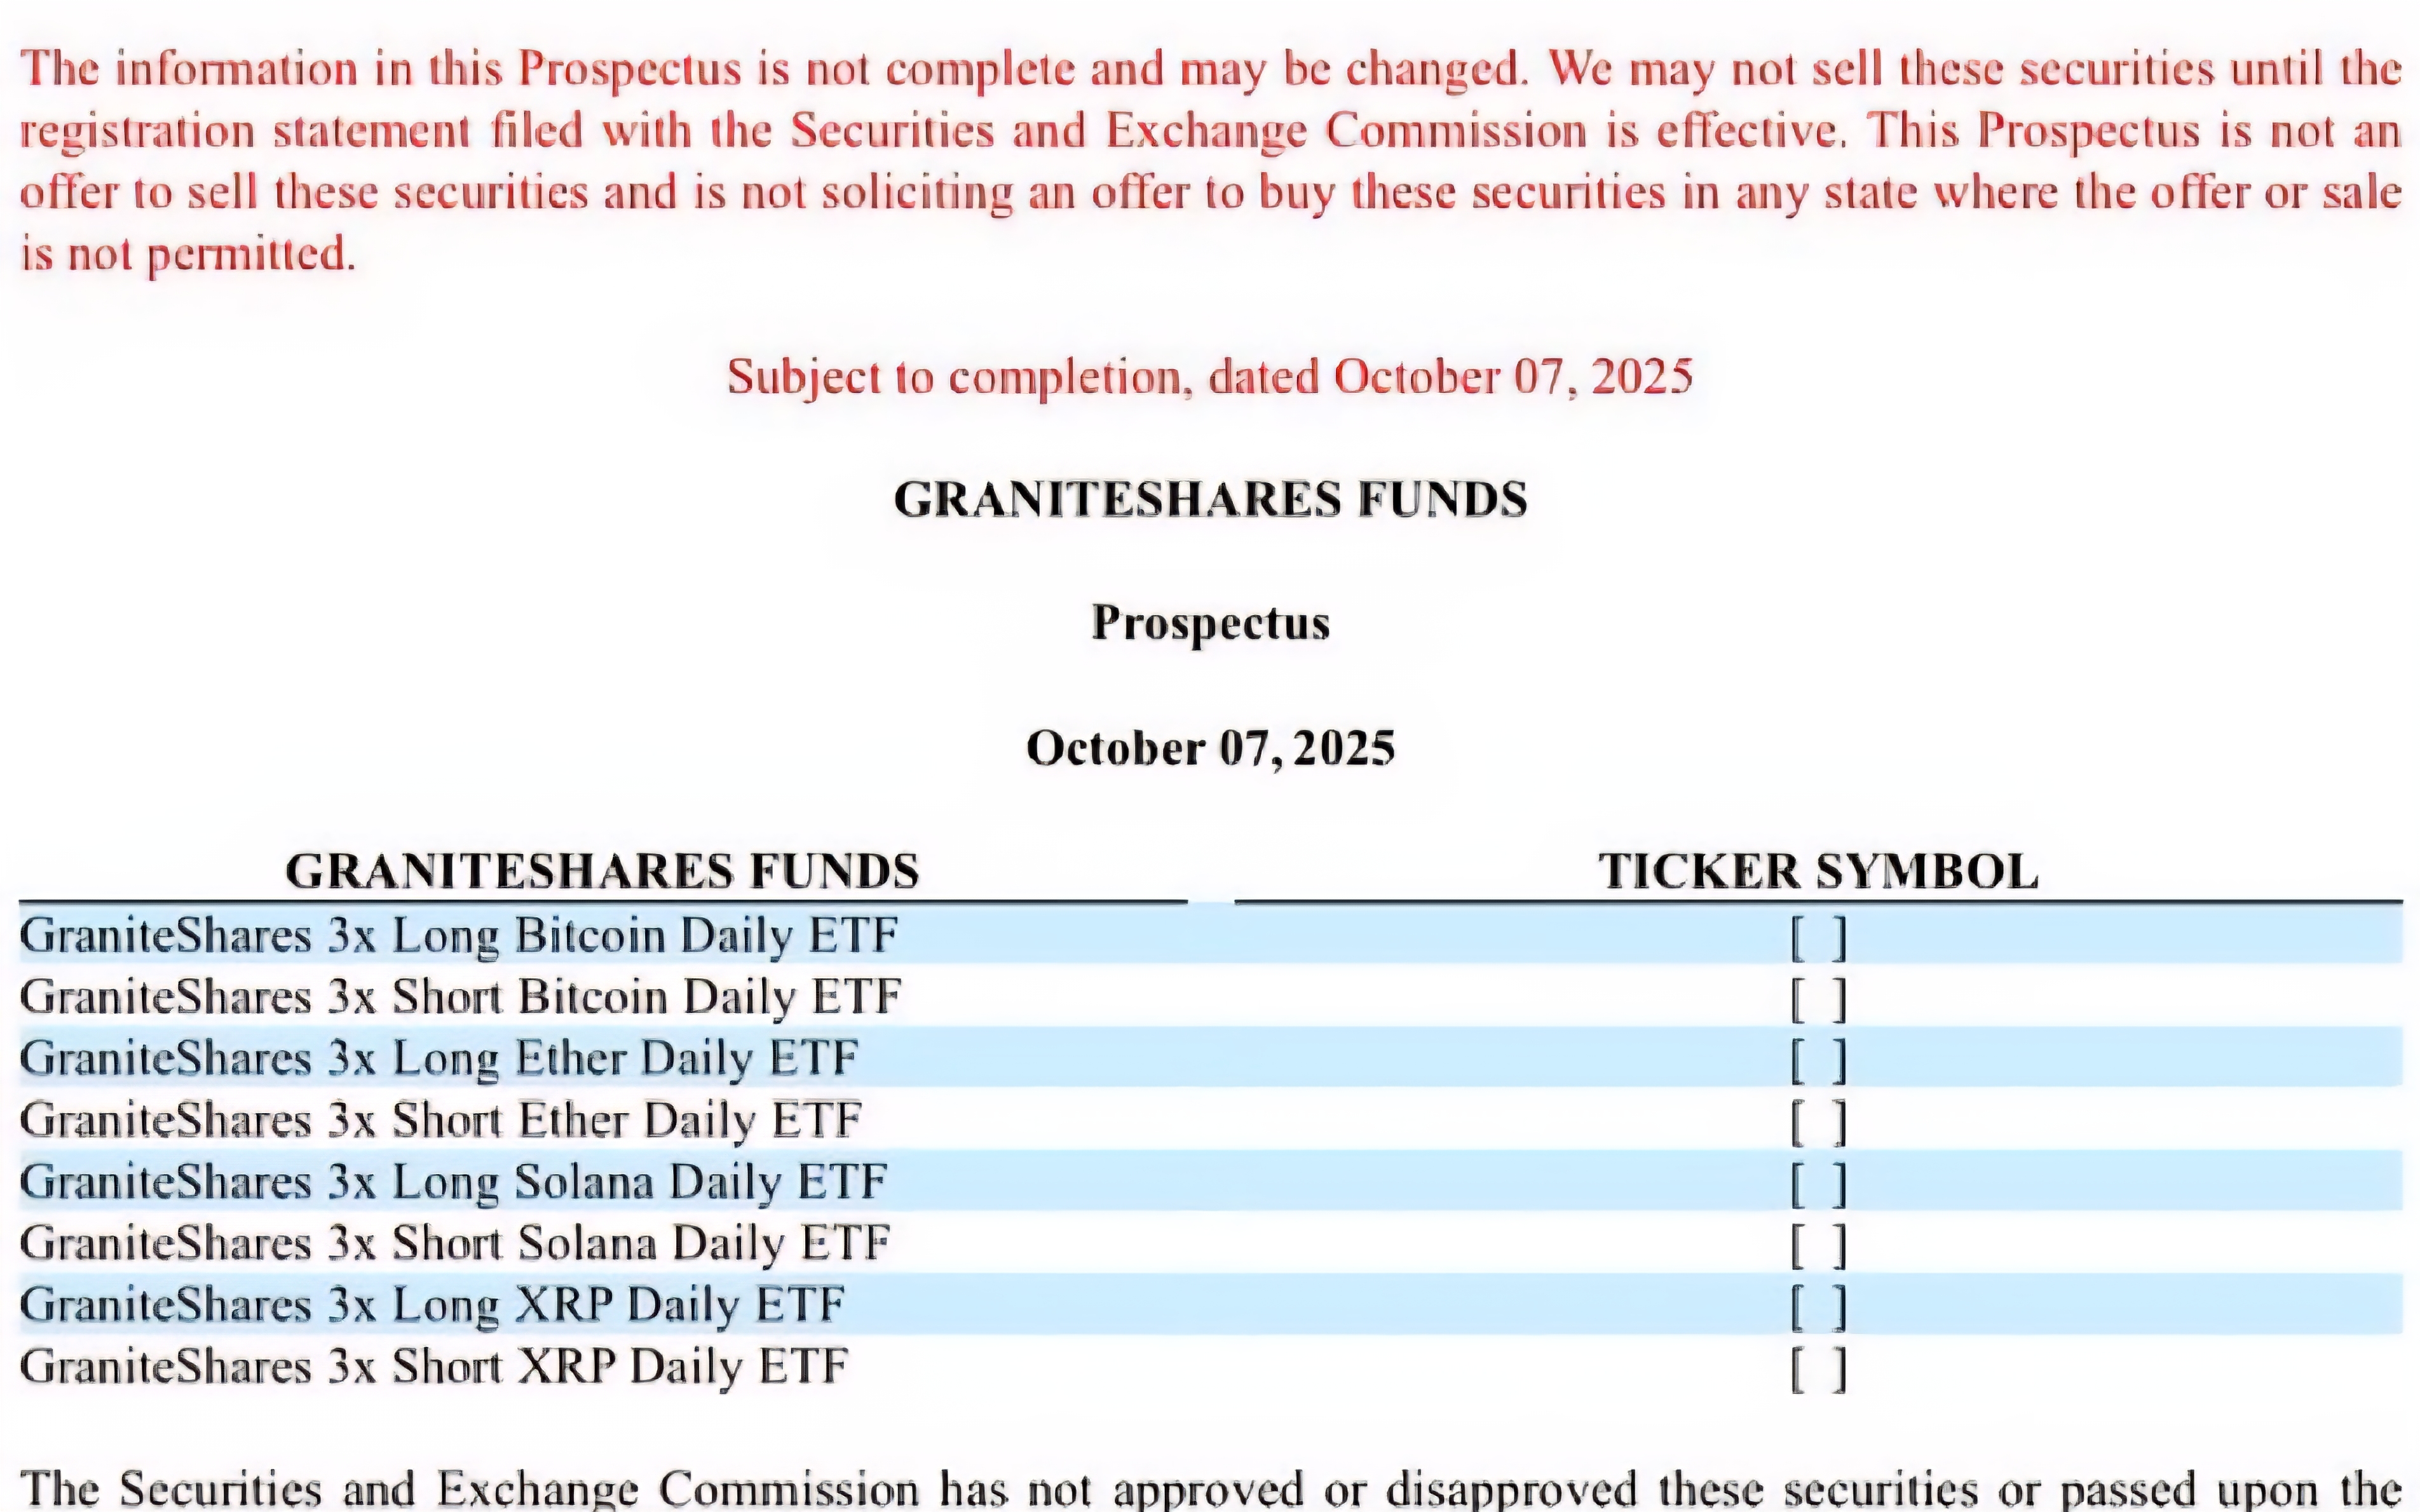Select GraniteShares 3x Long Ether Daily ETF name
The width and height of the screenshot is (2420, 1512).
coord(439,1058)
